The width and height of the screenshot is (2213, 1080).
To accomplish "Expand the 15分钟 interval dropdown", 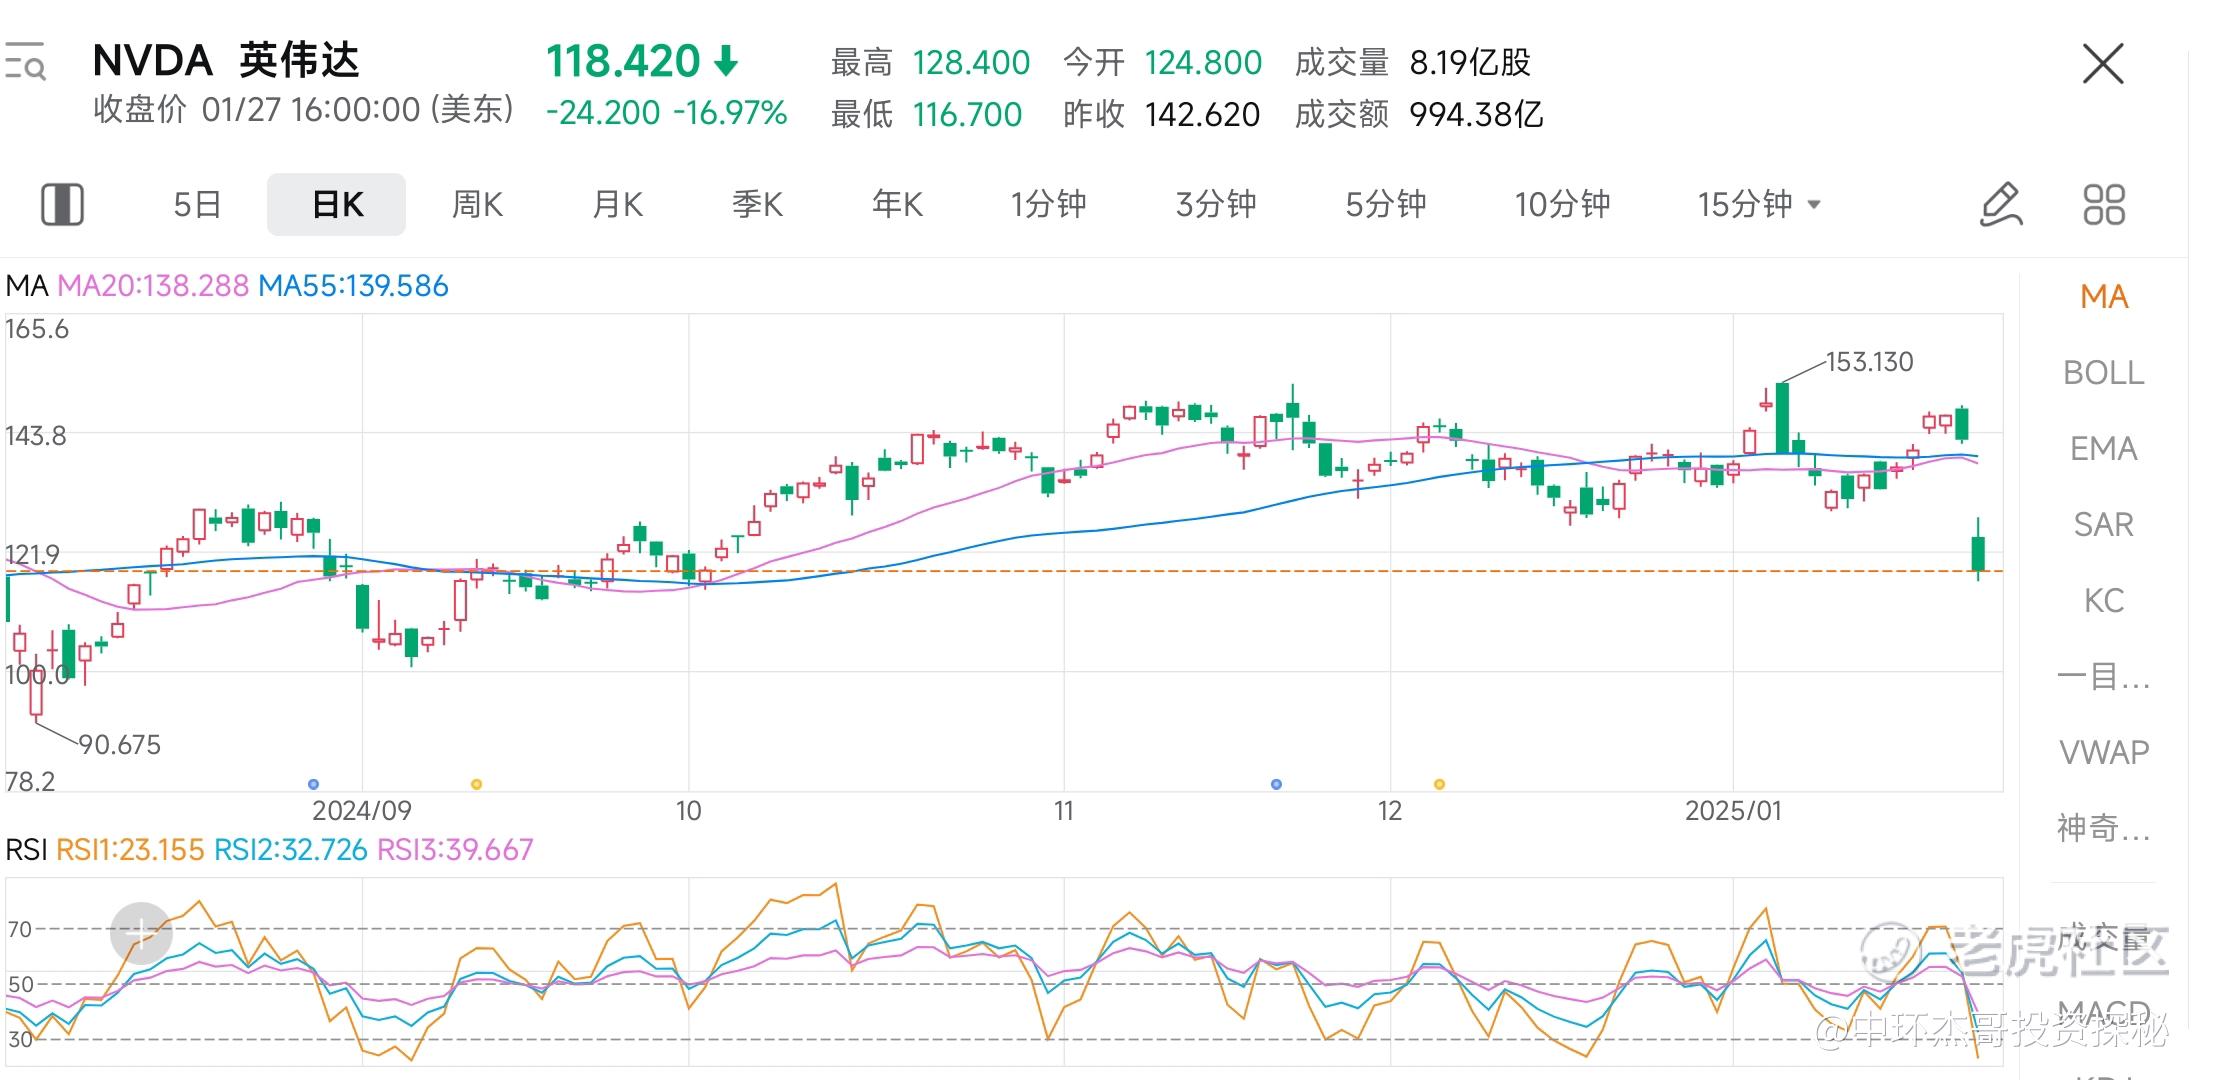I will [x=1760, y=204].
